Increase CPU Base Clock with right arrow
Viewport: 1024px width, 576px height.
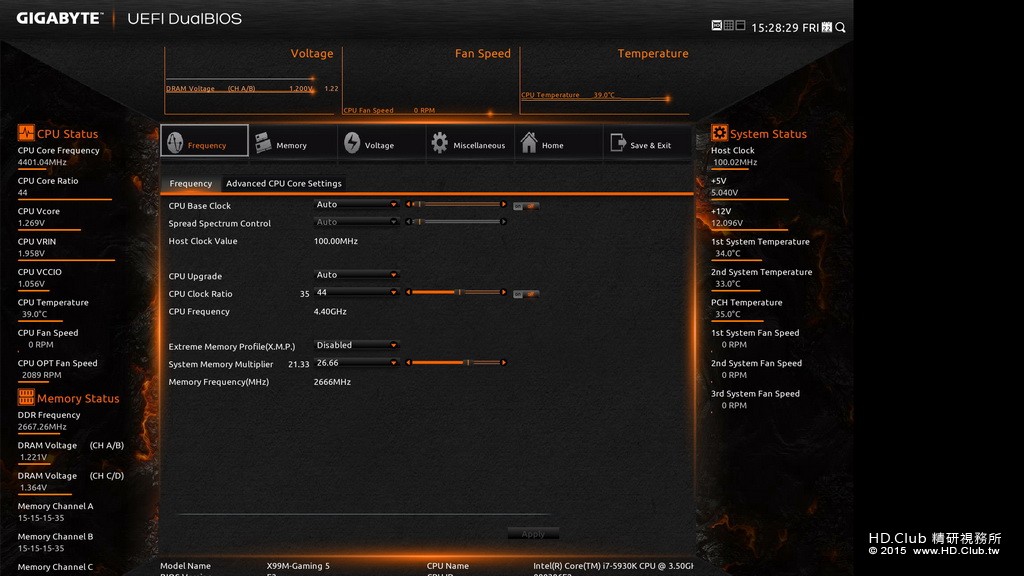504,204
